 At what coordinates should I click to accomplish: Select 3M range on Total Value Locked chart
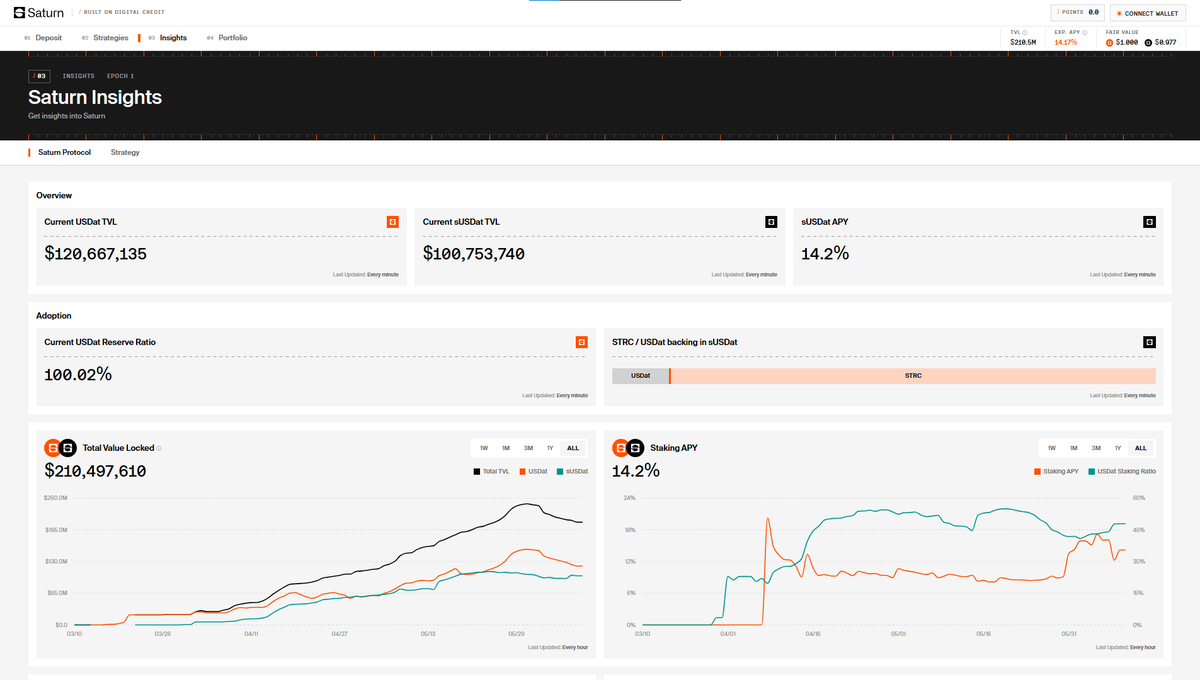528,448
